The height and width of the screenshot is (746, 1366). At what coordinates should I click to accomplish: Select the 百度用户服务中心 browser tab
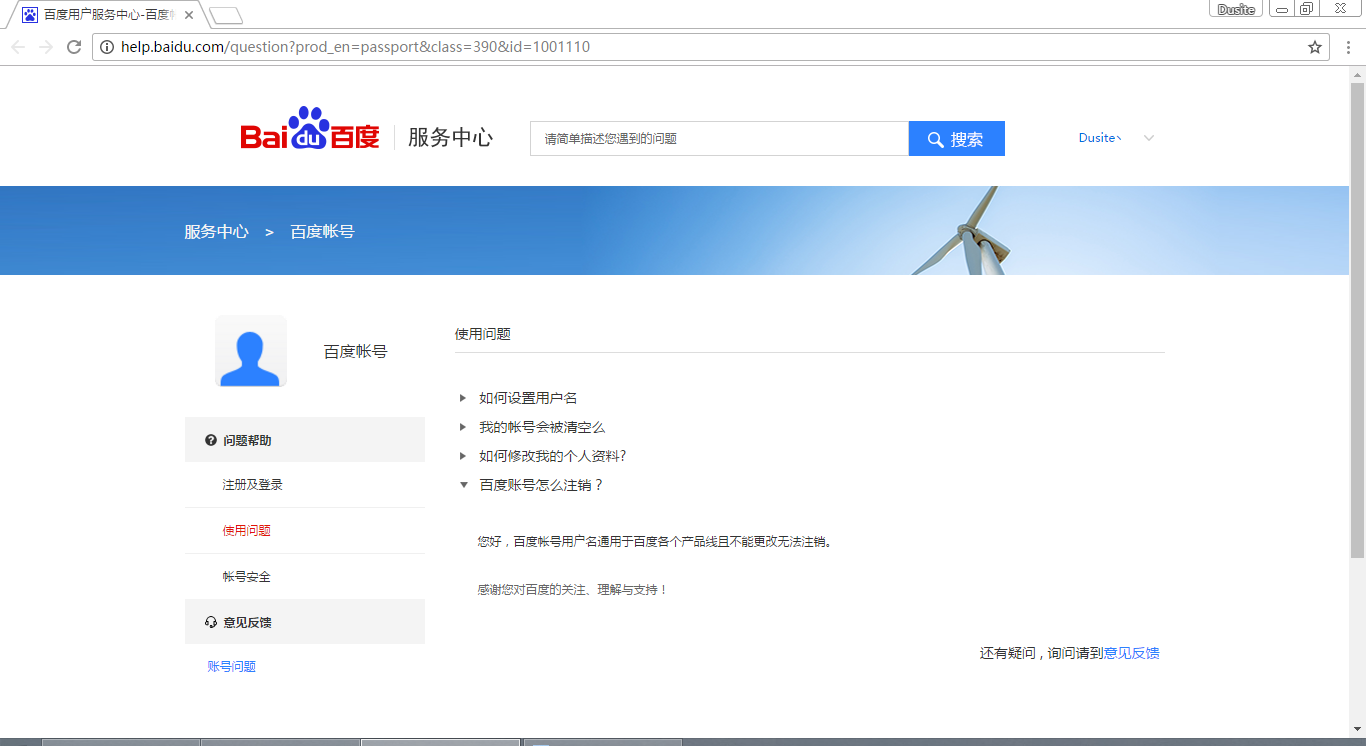tap(110, 15)
